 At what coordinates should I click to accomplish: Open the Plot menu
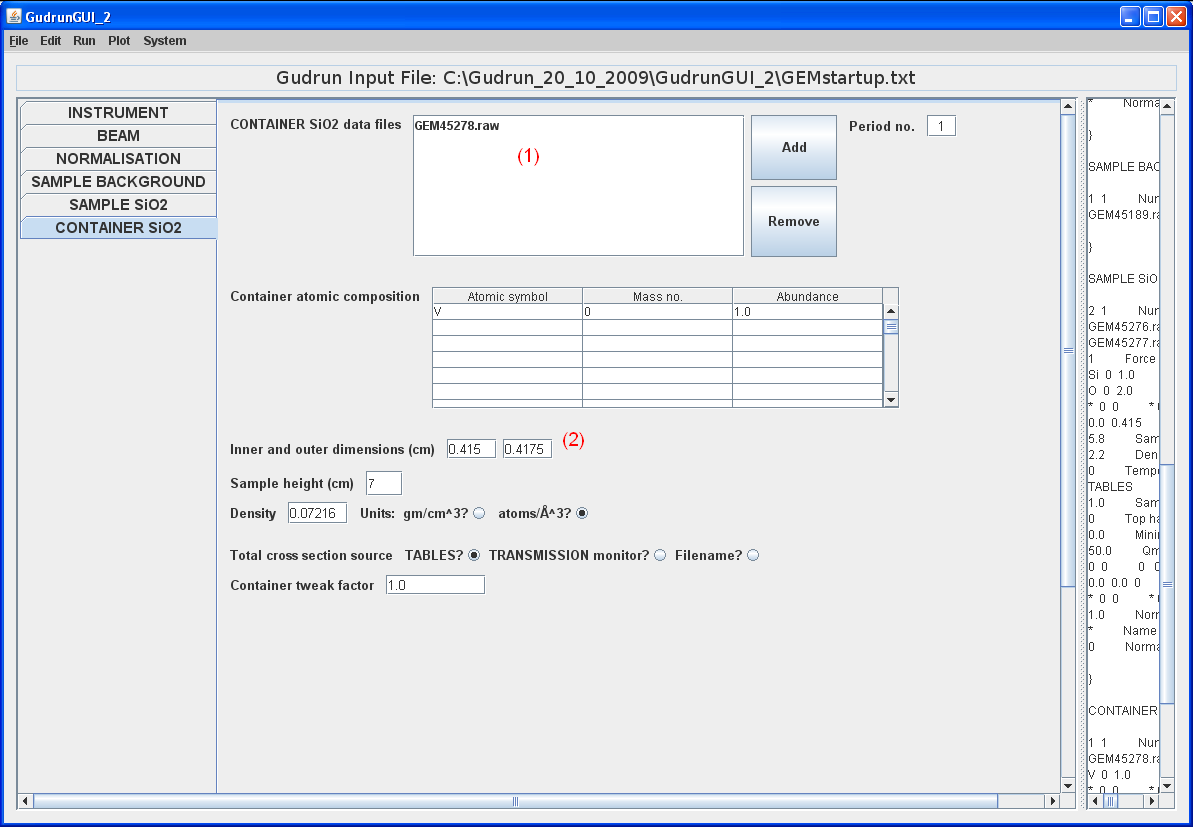pyautogui.click(x=119, y=41)
